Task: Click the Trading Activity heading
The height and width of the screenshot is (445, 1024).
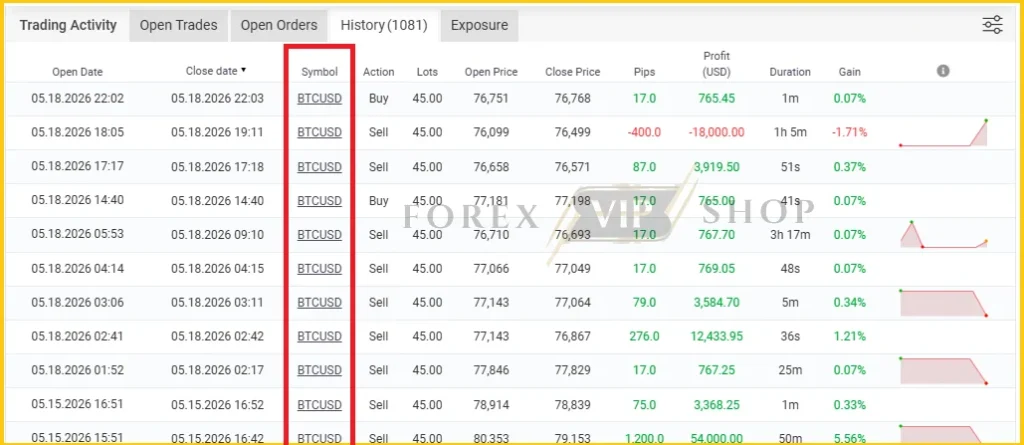Action: pyautogui.click(x=68, y=25)
